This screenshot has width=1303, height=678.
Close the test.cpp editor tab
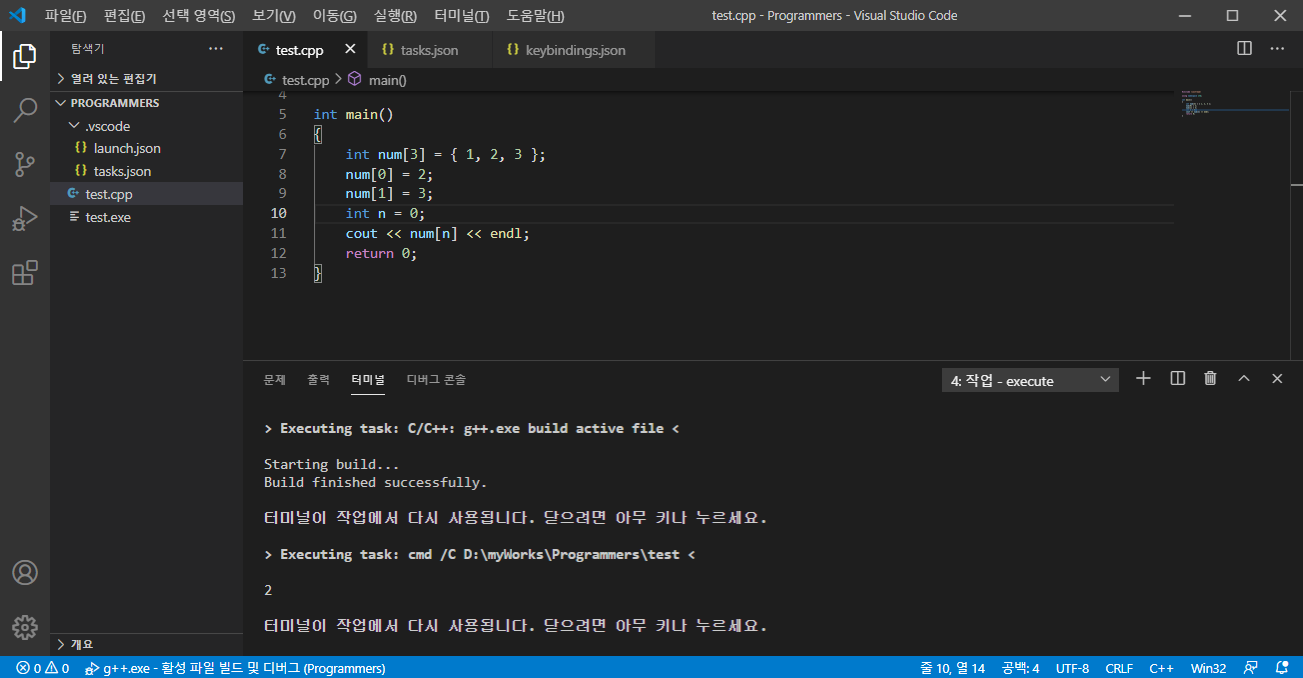[x=350, y=49]
